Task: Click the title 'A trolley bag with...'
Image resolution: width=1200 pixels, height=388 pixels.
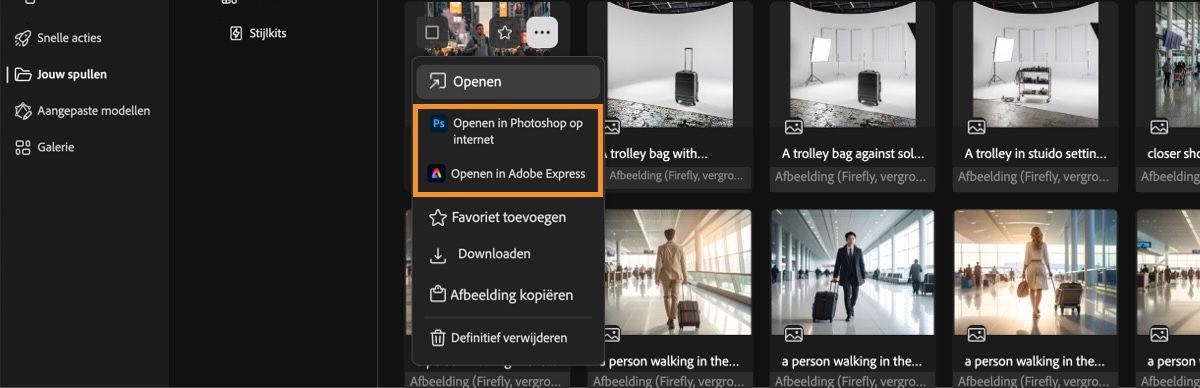Action: point(655,154)
